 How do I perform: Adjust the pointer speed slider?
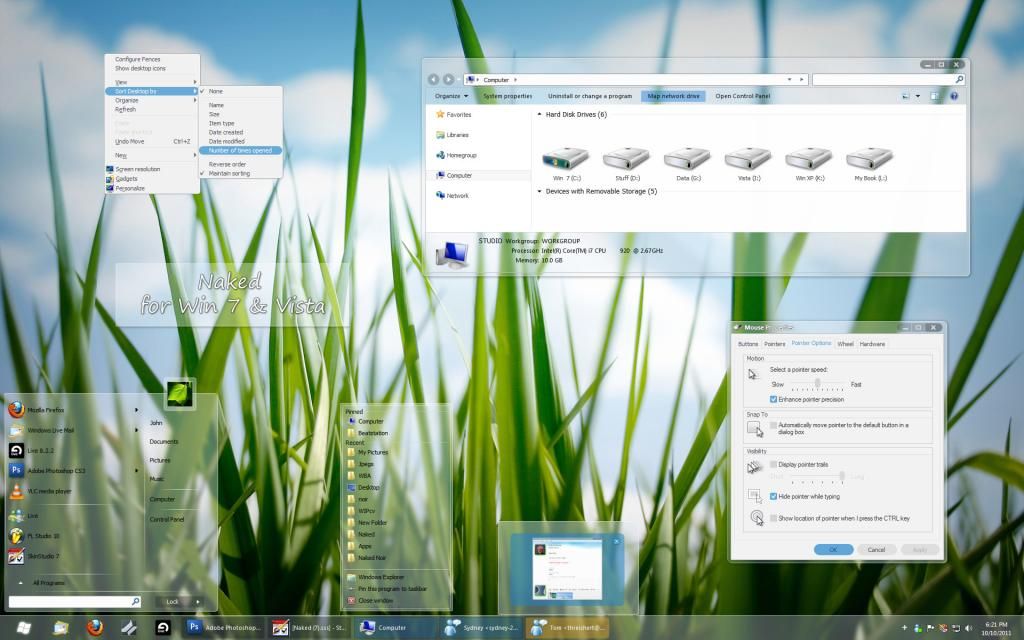[x=817, y=384]
